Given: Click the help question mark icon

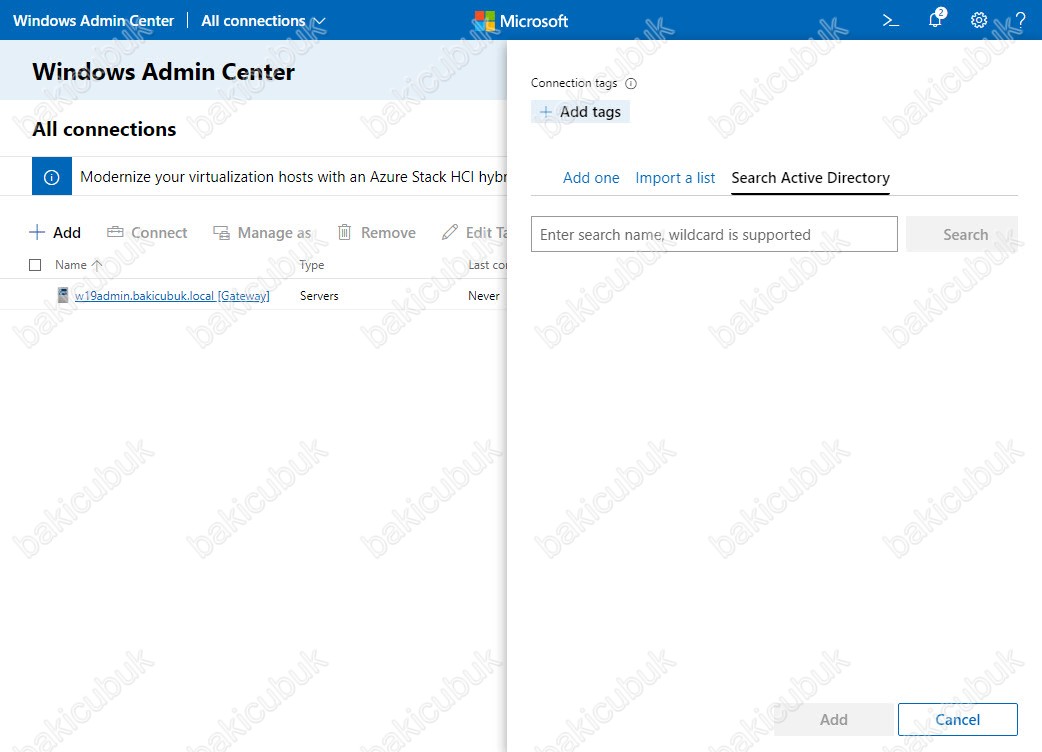Looking at the screenshot, I should coord(1021,21).
